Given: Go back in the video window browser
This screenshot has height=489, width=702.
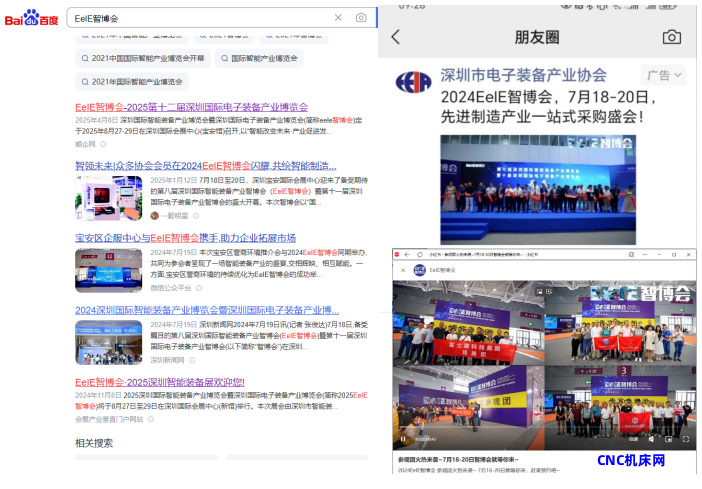Looking at the screenshot, I should coord(407,254).
